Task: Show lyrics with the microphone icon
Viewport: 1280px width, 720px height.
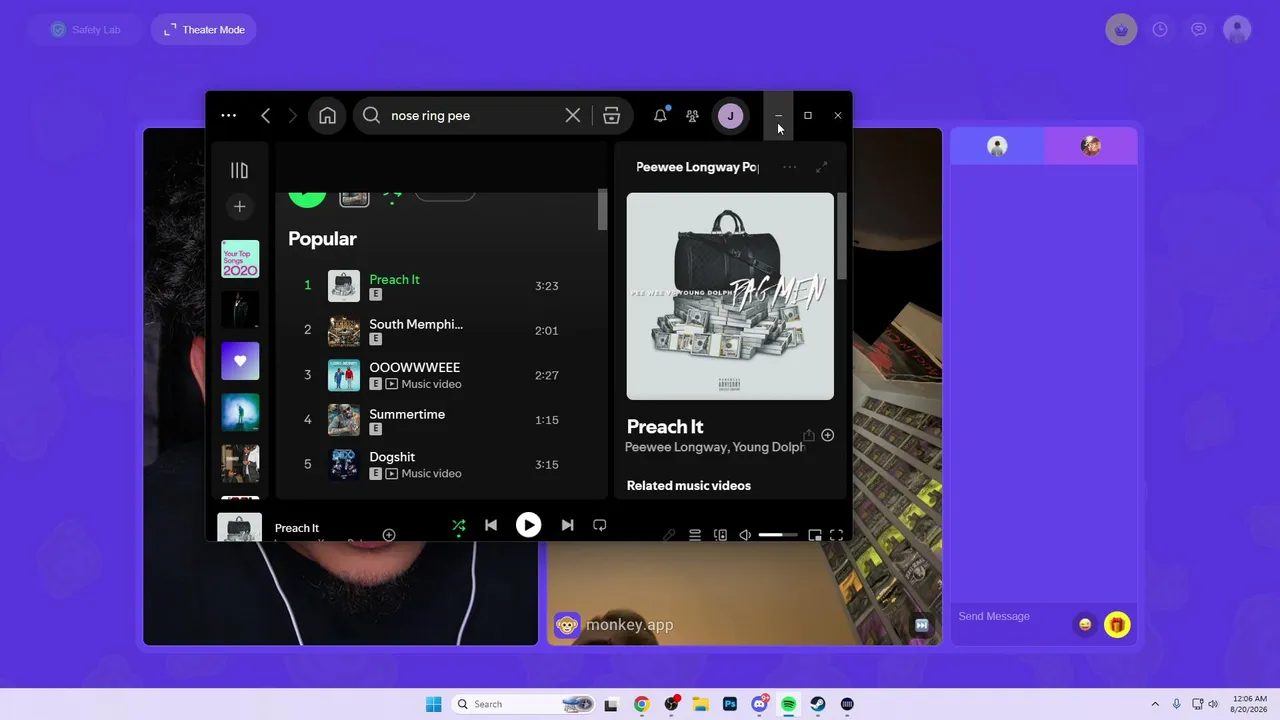Action: click(669, 535)
